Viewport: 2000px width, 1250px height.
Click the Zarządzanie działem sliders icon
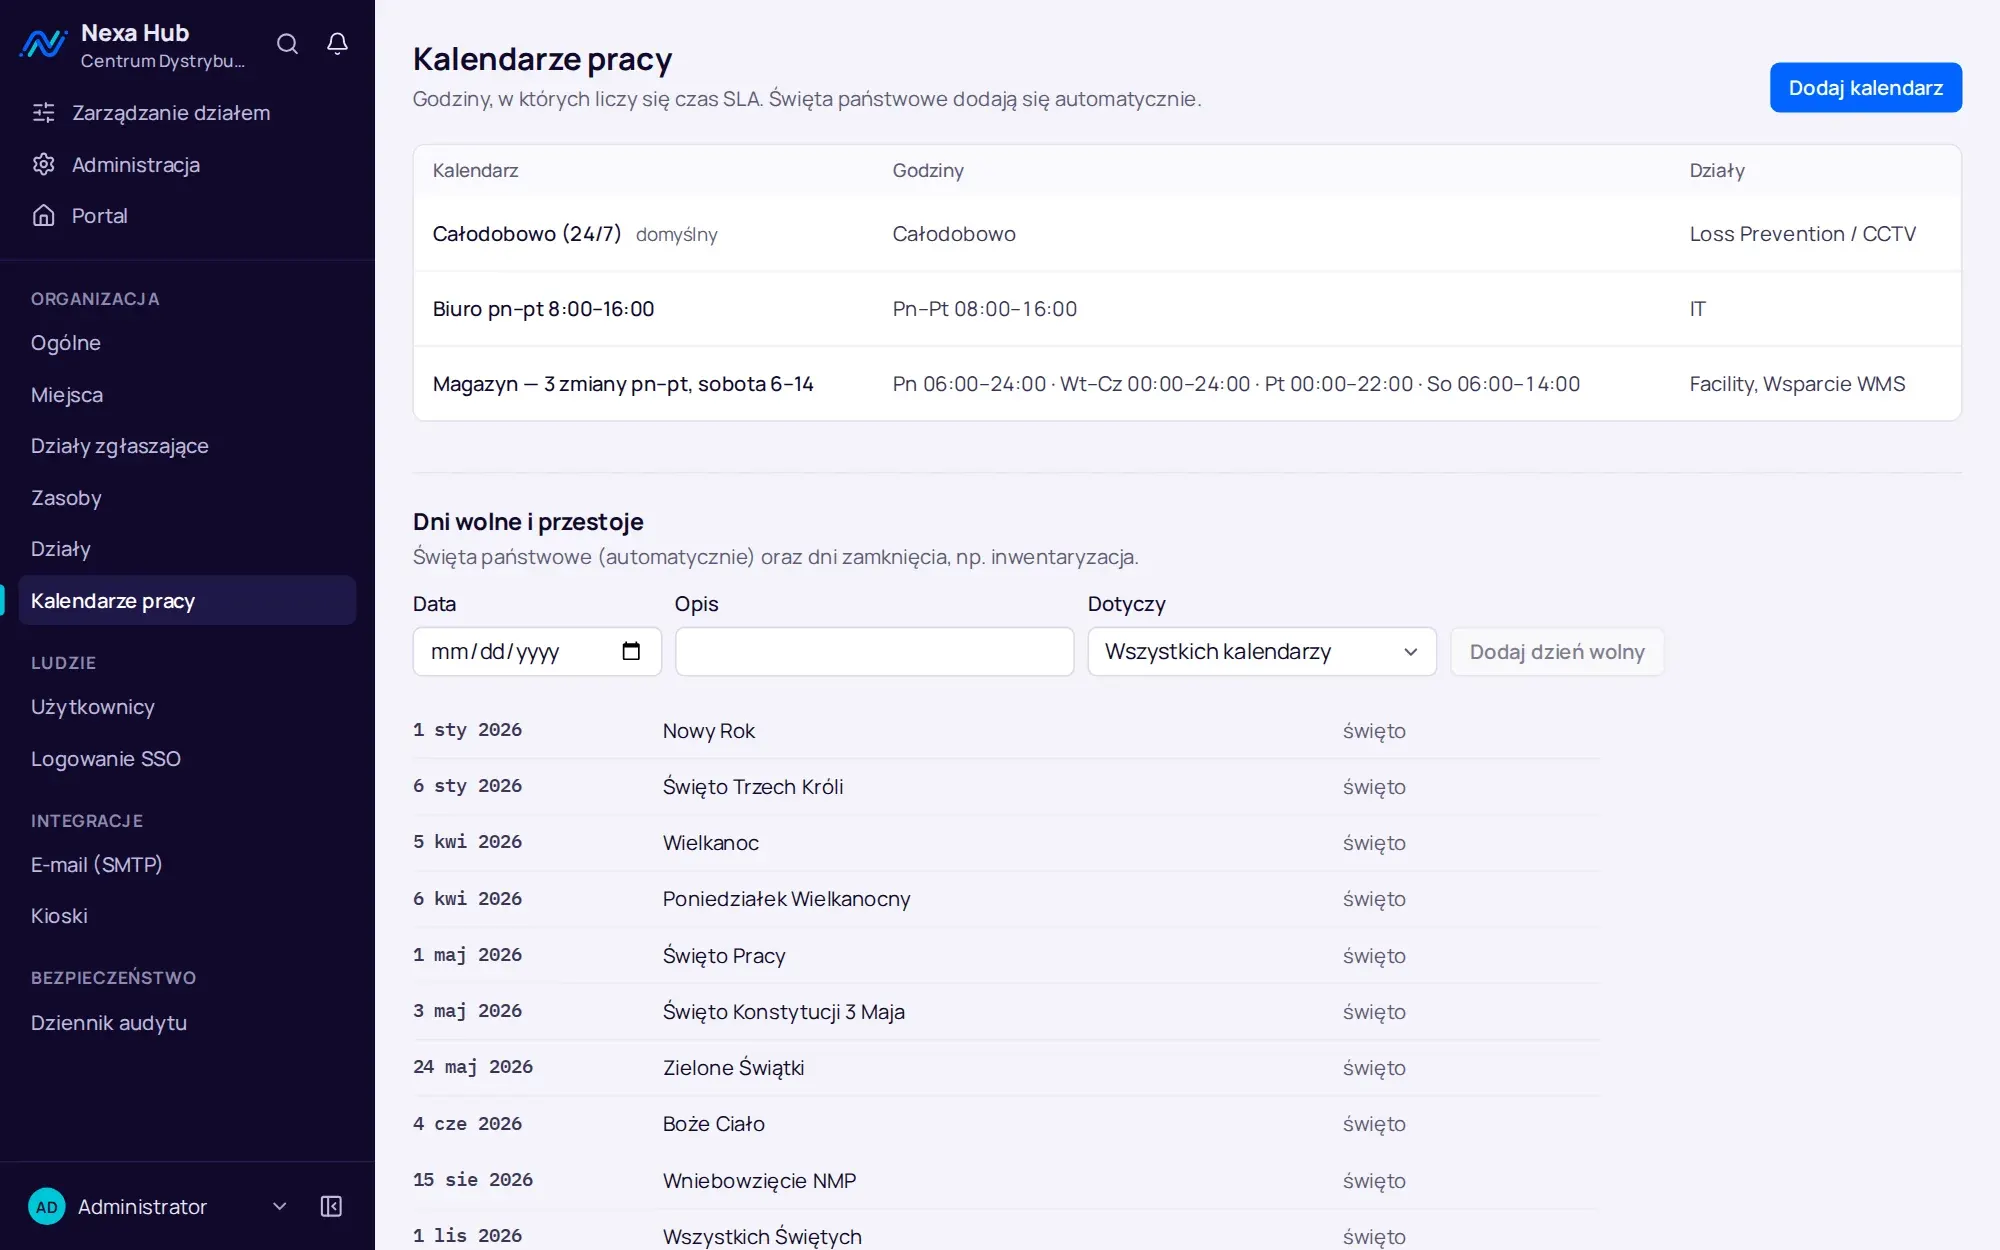pyautogui.click(x=43, y=113)
